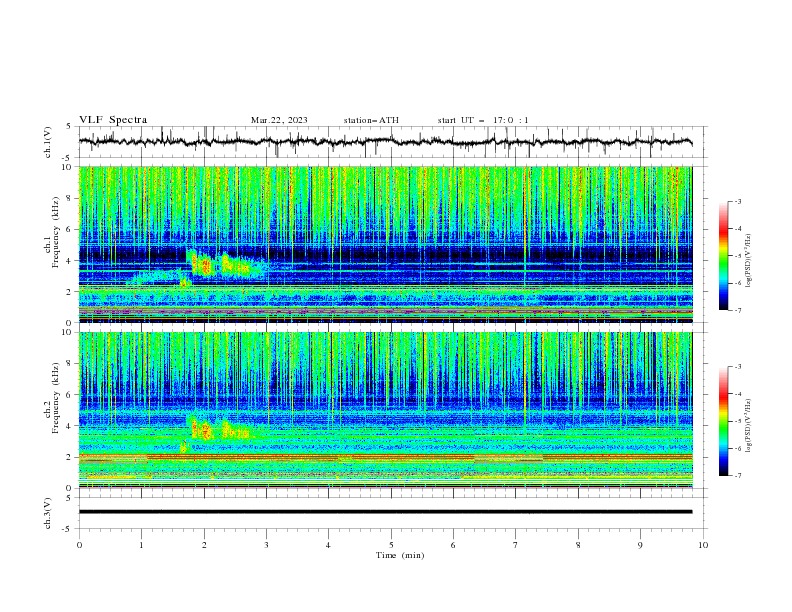
Task: Click the ch.1 spectrogram color scale bar
Action: tap(723, 256)
